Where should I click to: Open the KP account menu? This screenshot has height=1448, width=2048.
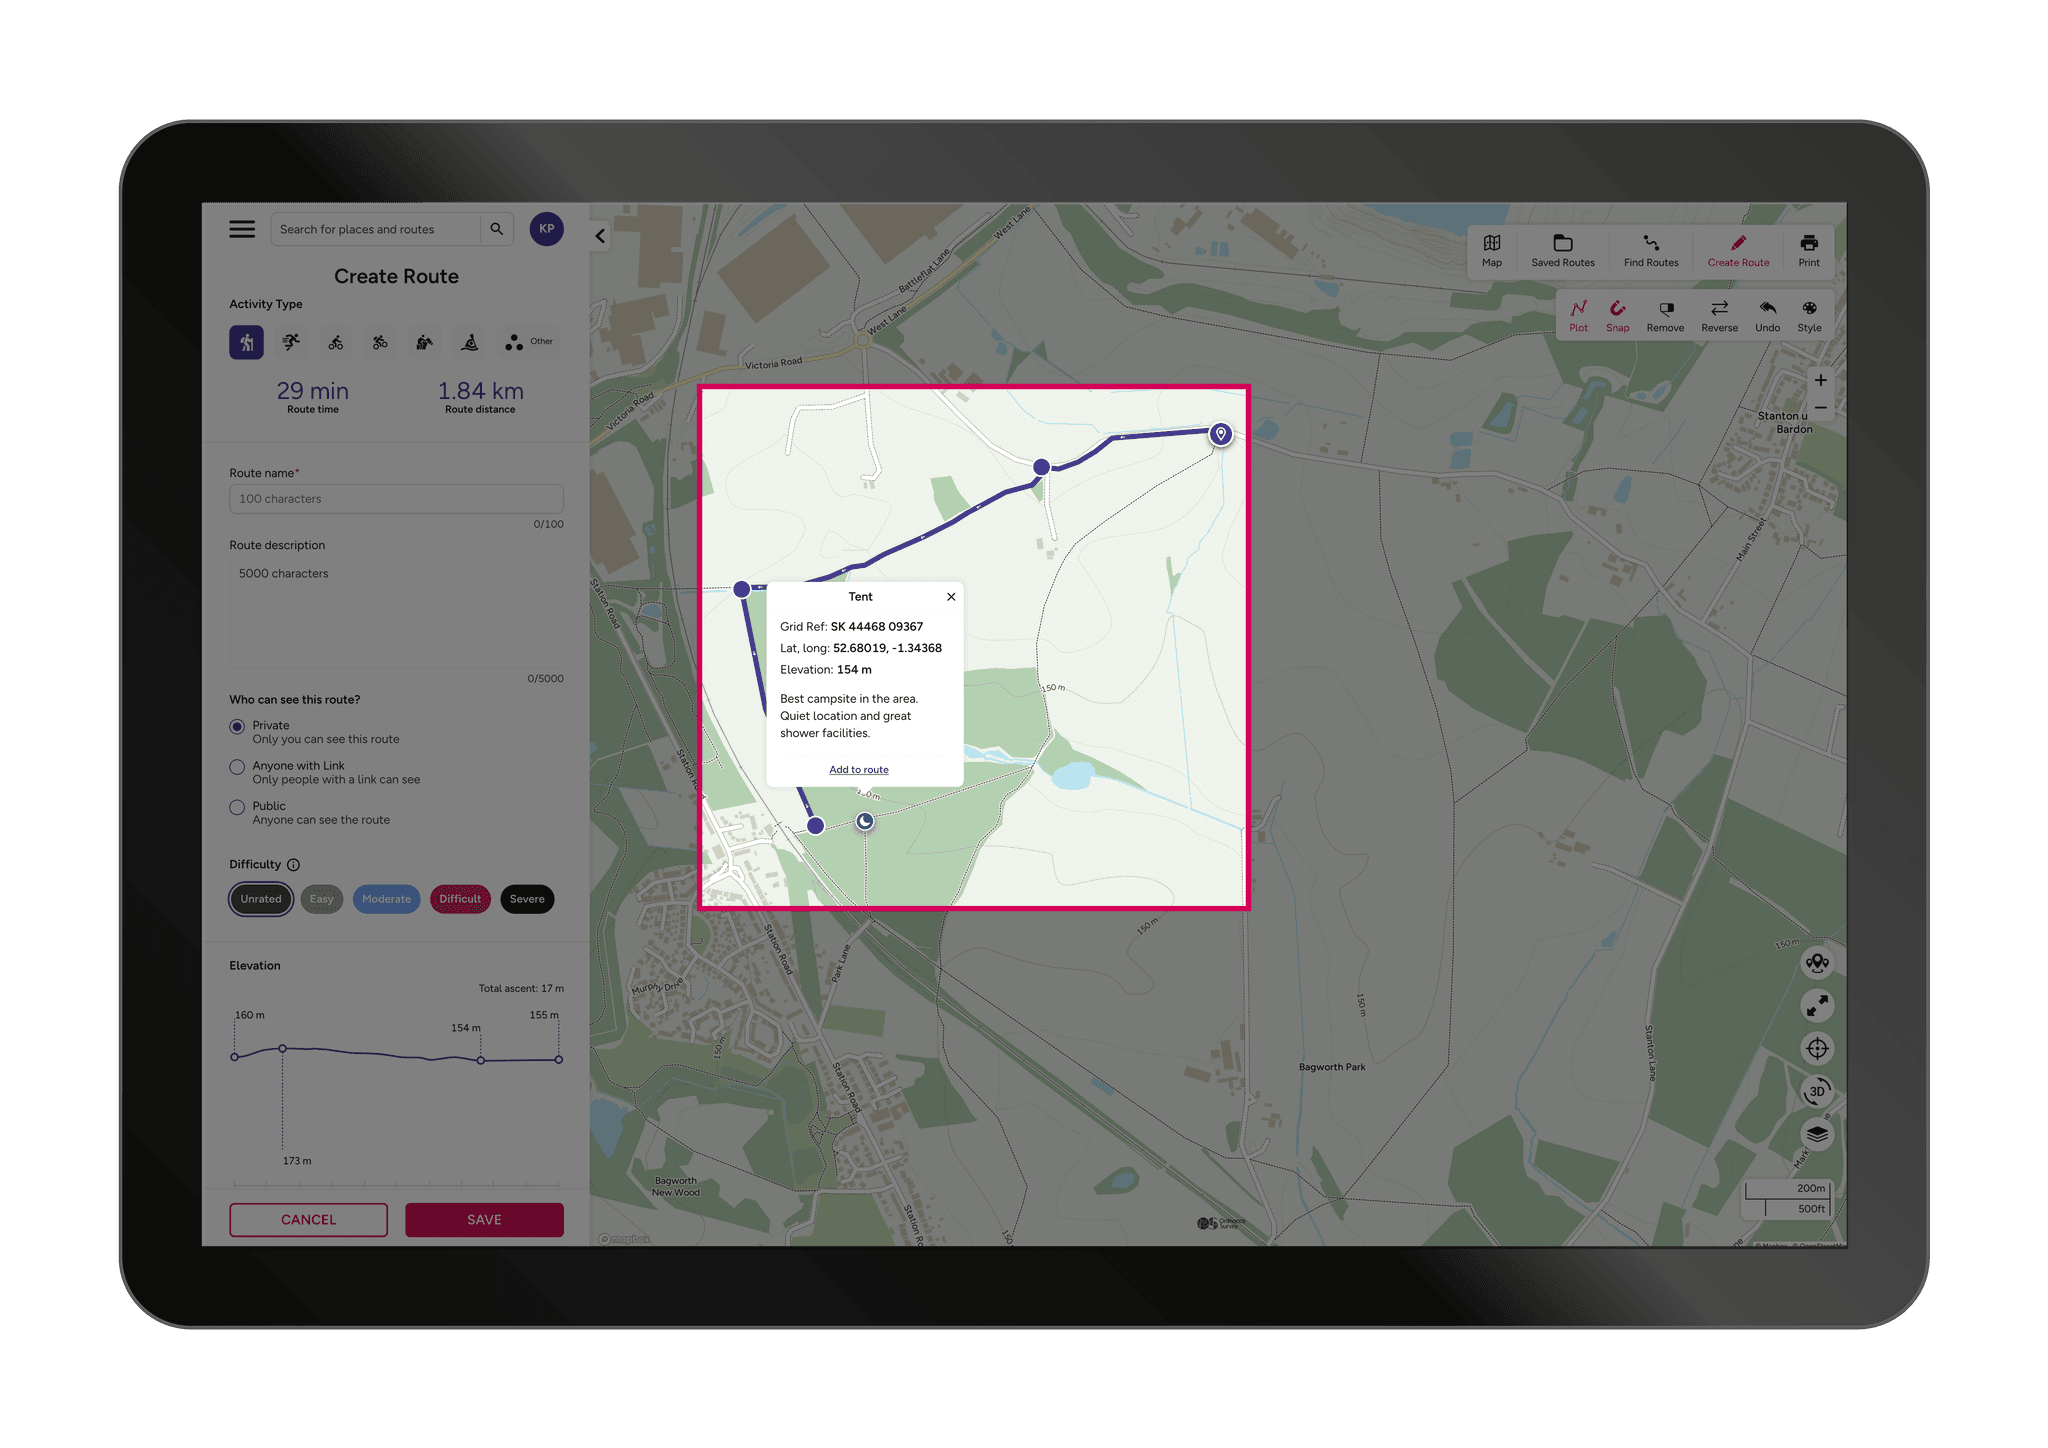pyautogui.click(x=547, y=228)
